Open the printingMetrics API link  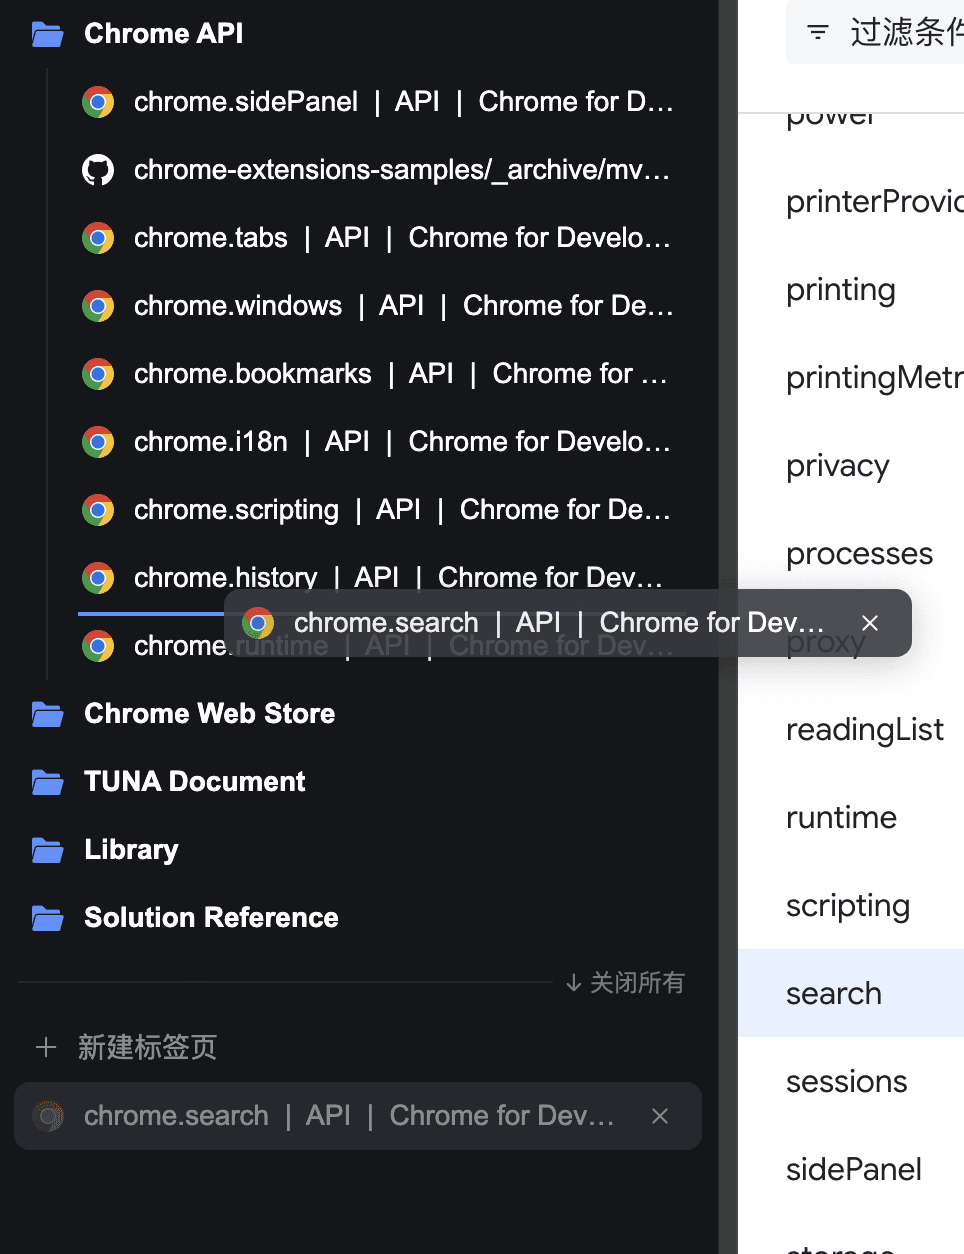[x=874, y=378]
